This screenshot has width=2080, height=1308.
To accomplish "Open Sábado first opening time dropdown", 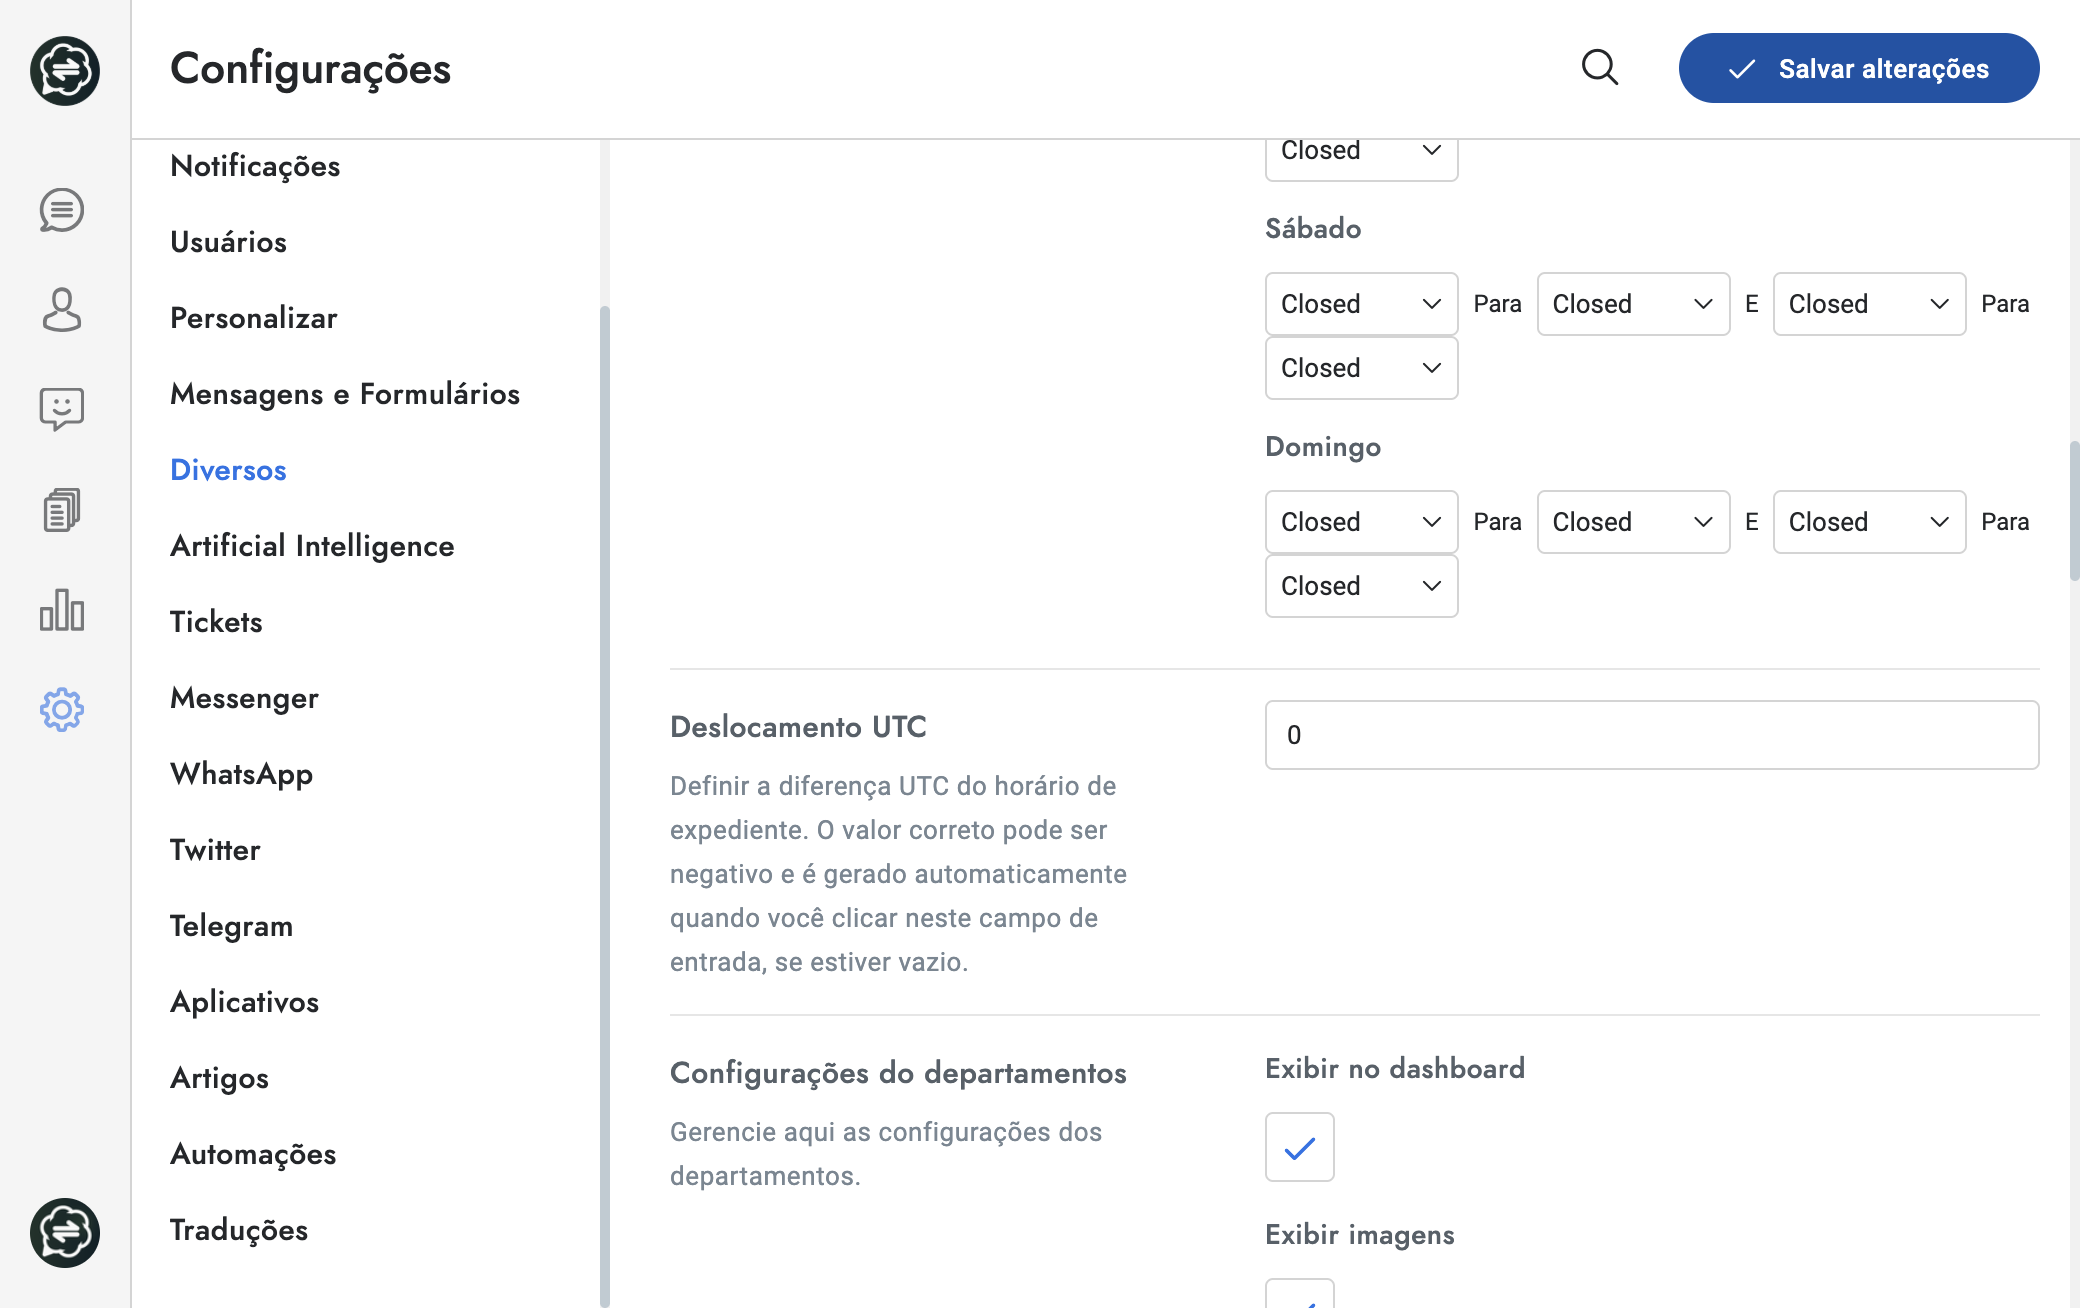I will [x=1362, y=304].
